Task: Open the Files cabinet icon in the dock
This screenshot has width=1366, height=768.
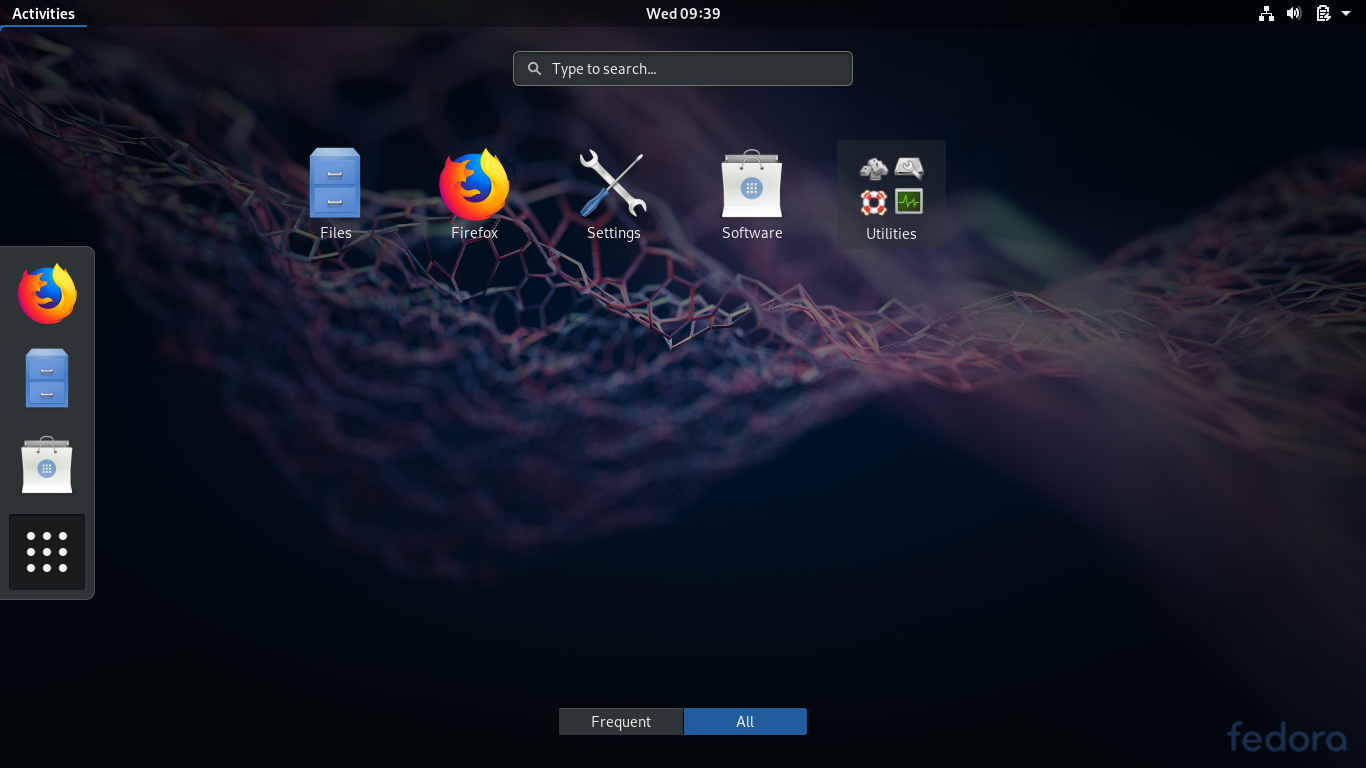Action: pos(47,379)
